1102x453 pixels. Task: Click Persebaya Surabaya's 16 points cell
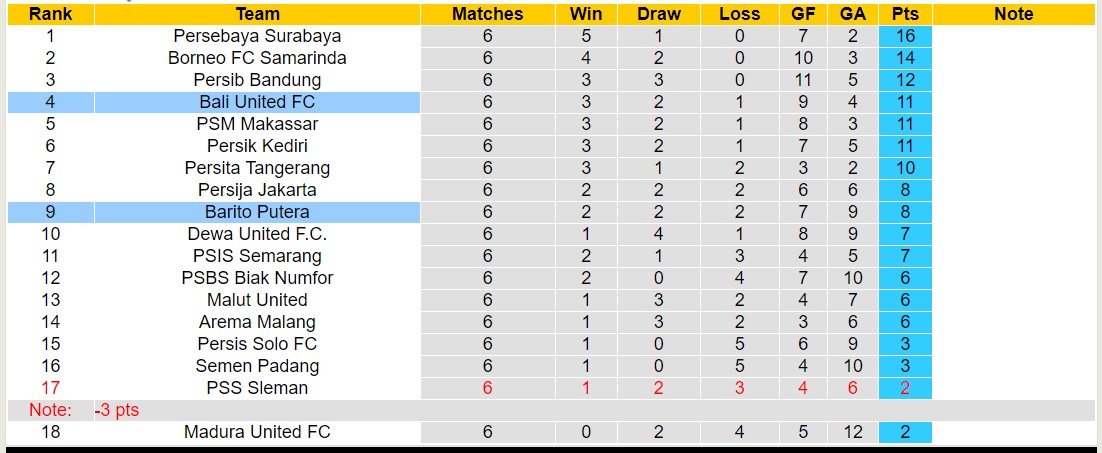pyautogui.click(x=904, y=36)
